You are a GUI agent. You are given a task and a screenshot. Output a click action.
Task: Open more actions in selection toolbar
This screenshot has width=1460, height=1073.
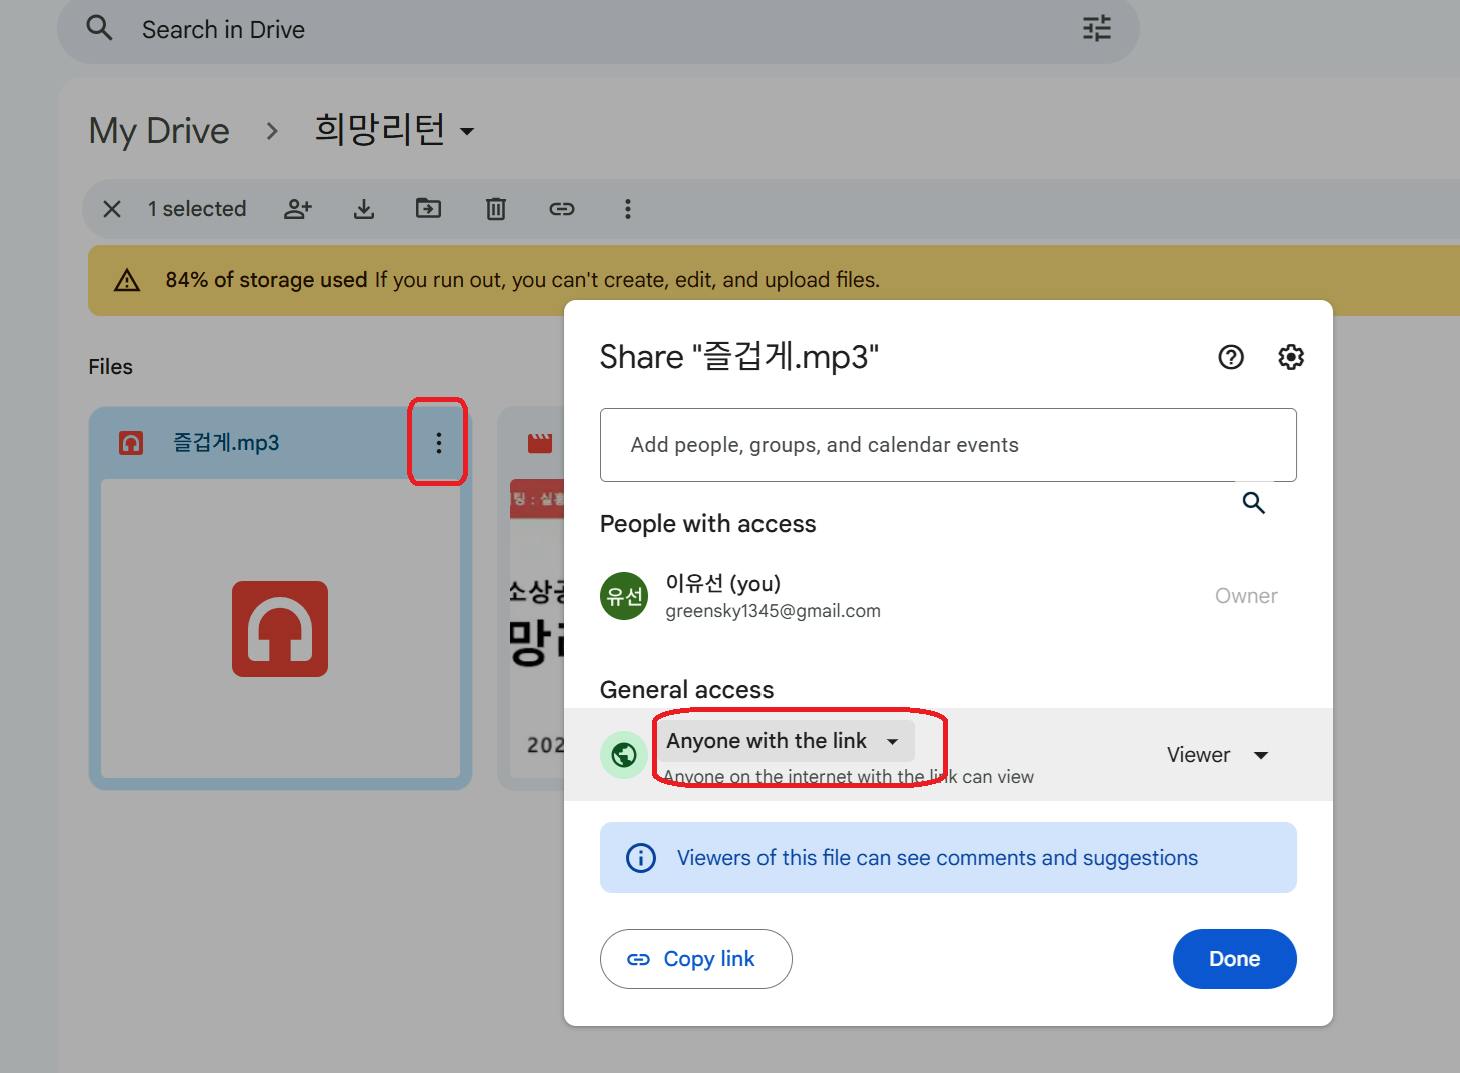(628, 209)
